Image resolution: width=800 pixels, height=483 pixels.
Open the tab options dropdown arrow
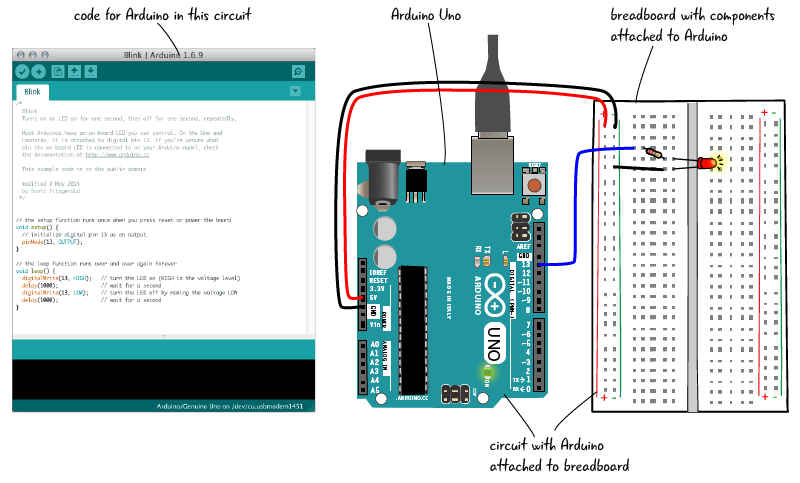click(295, 91)
